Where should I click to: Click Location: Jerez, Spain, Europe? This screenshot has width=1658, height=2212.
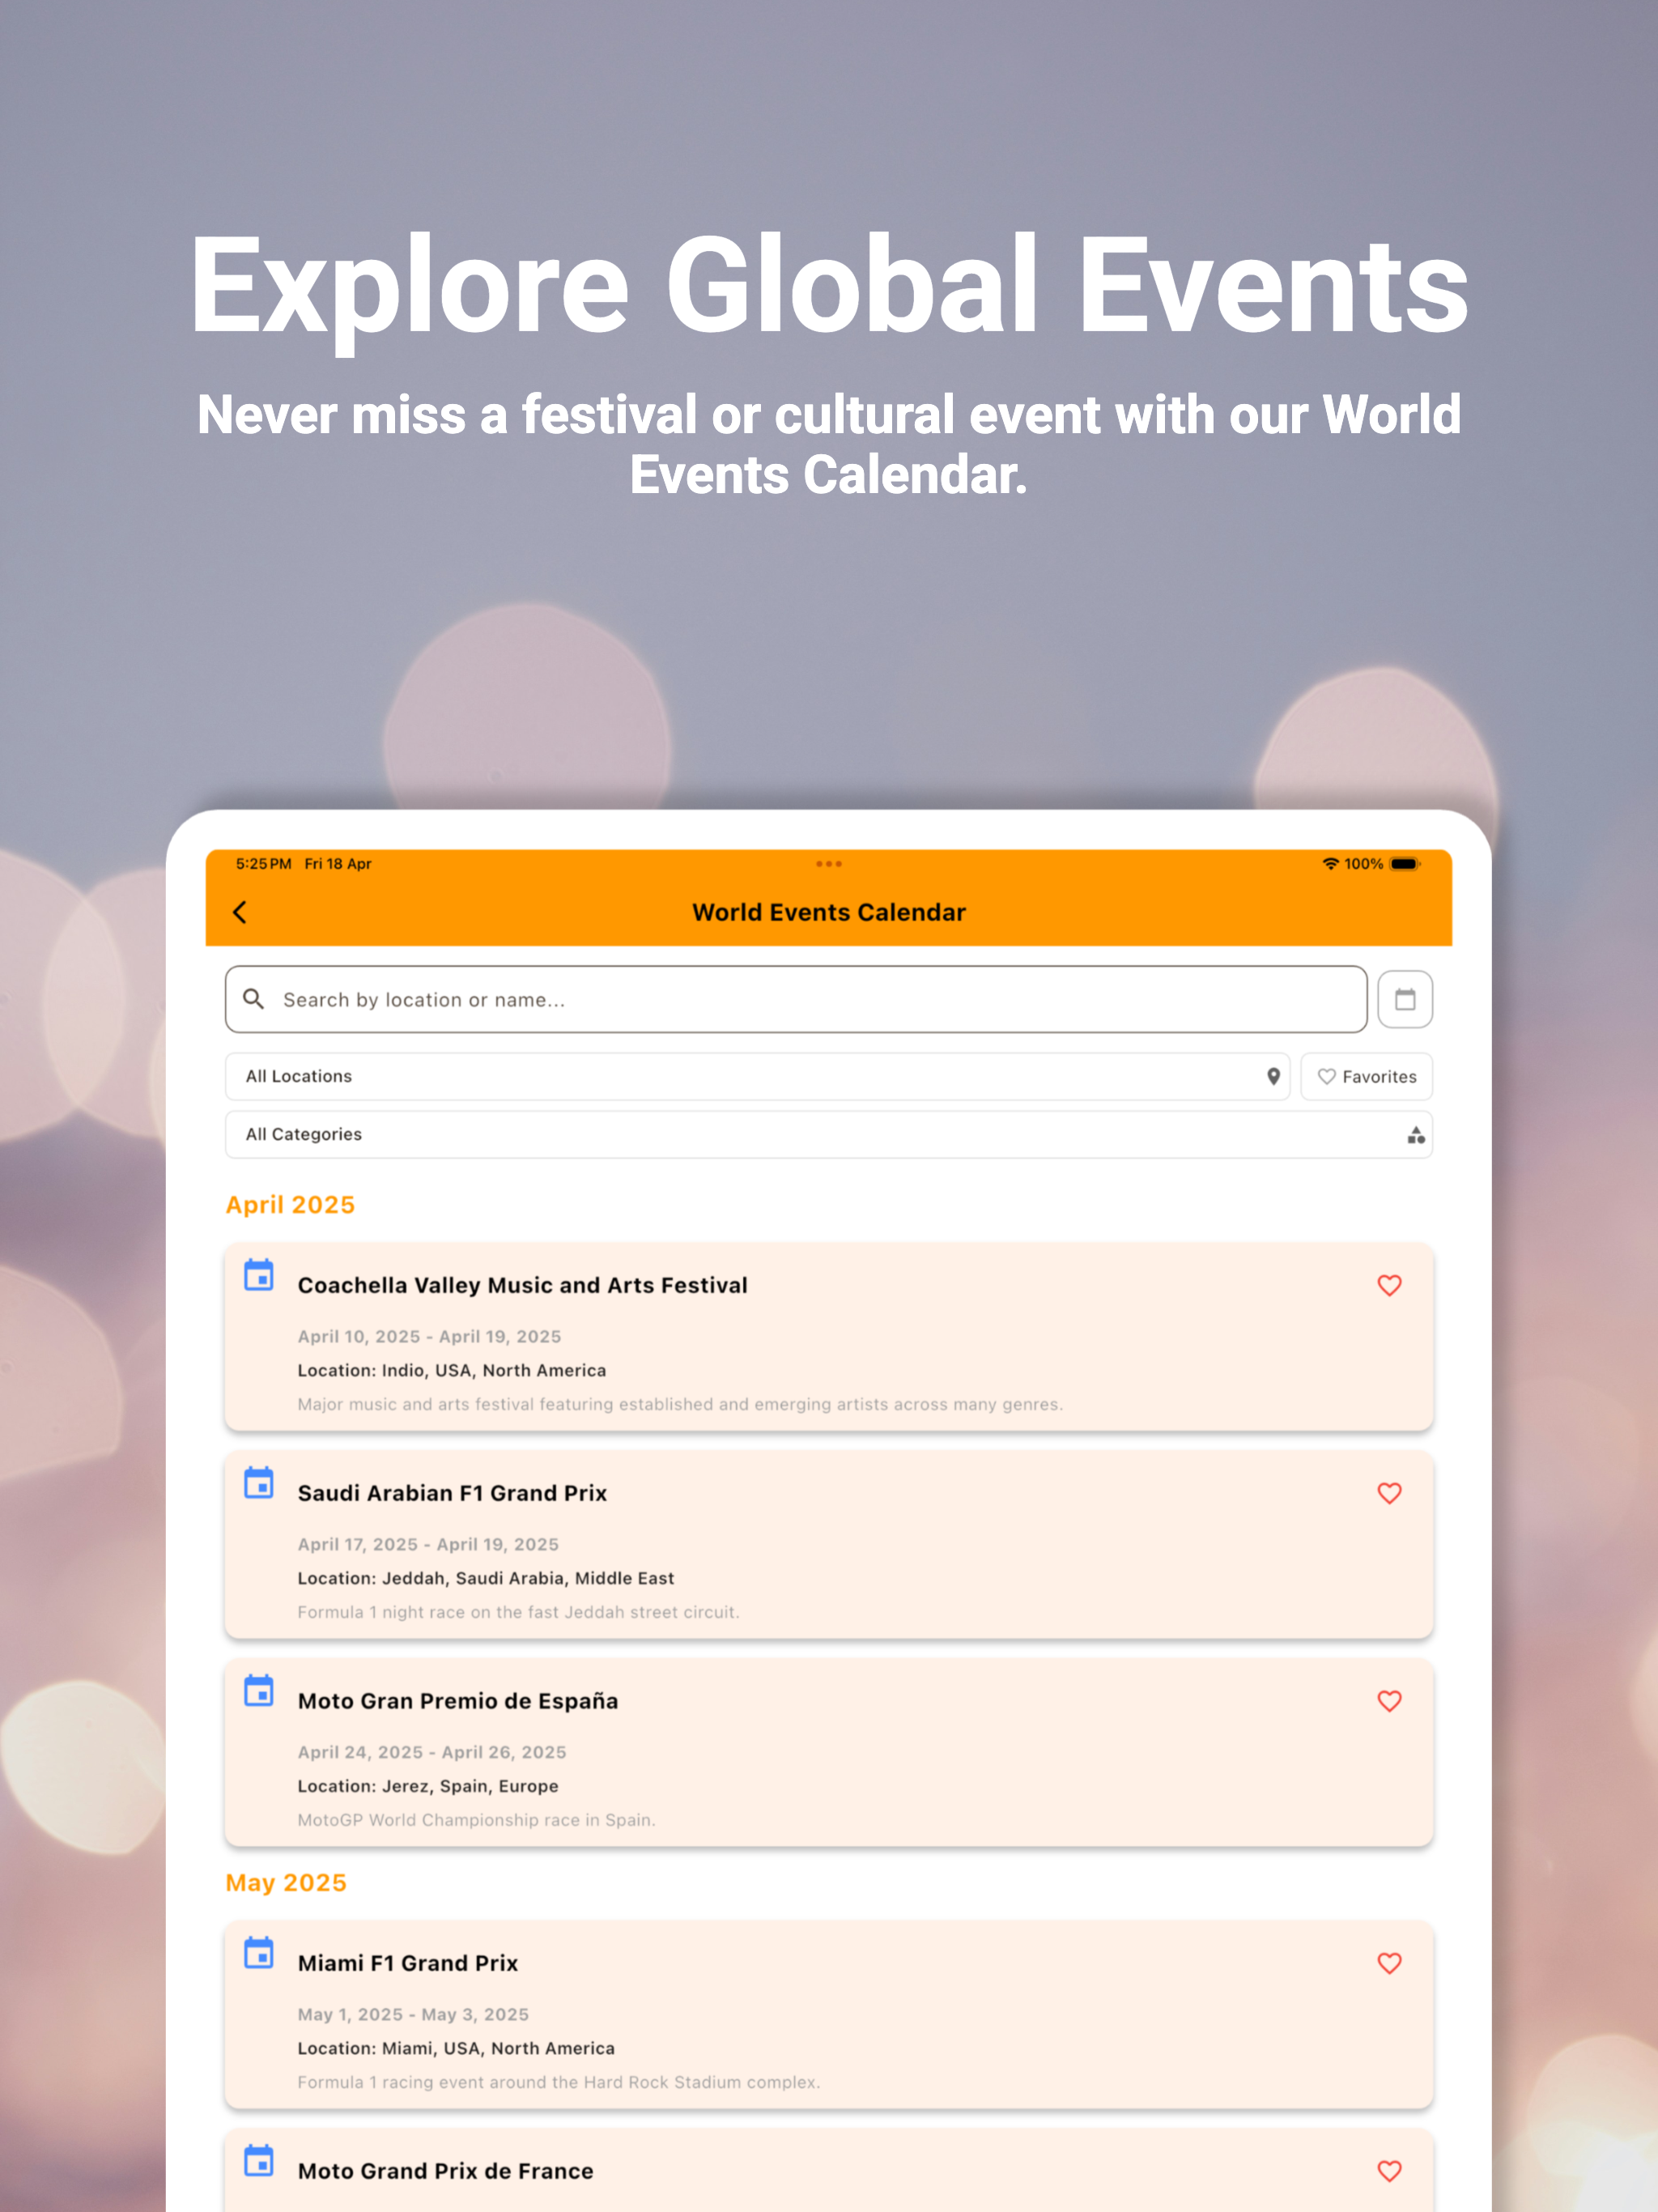pos(428,1786)
